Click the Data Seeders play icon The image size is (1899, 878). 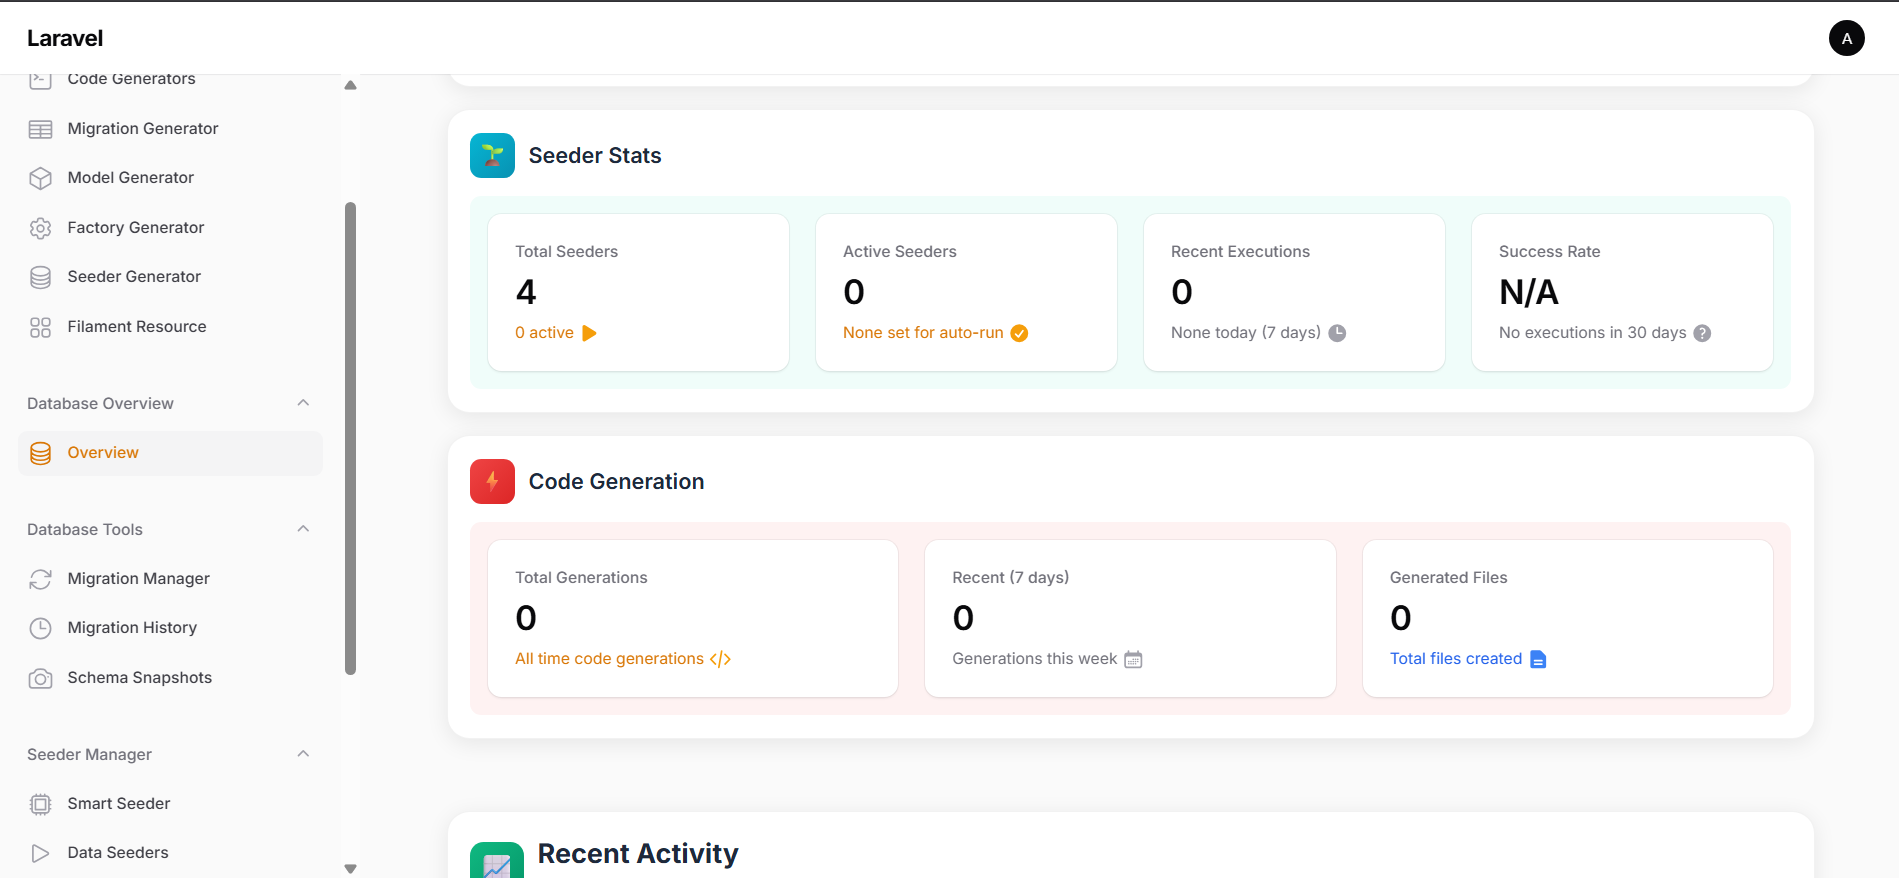point(40,853)
